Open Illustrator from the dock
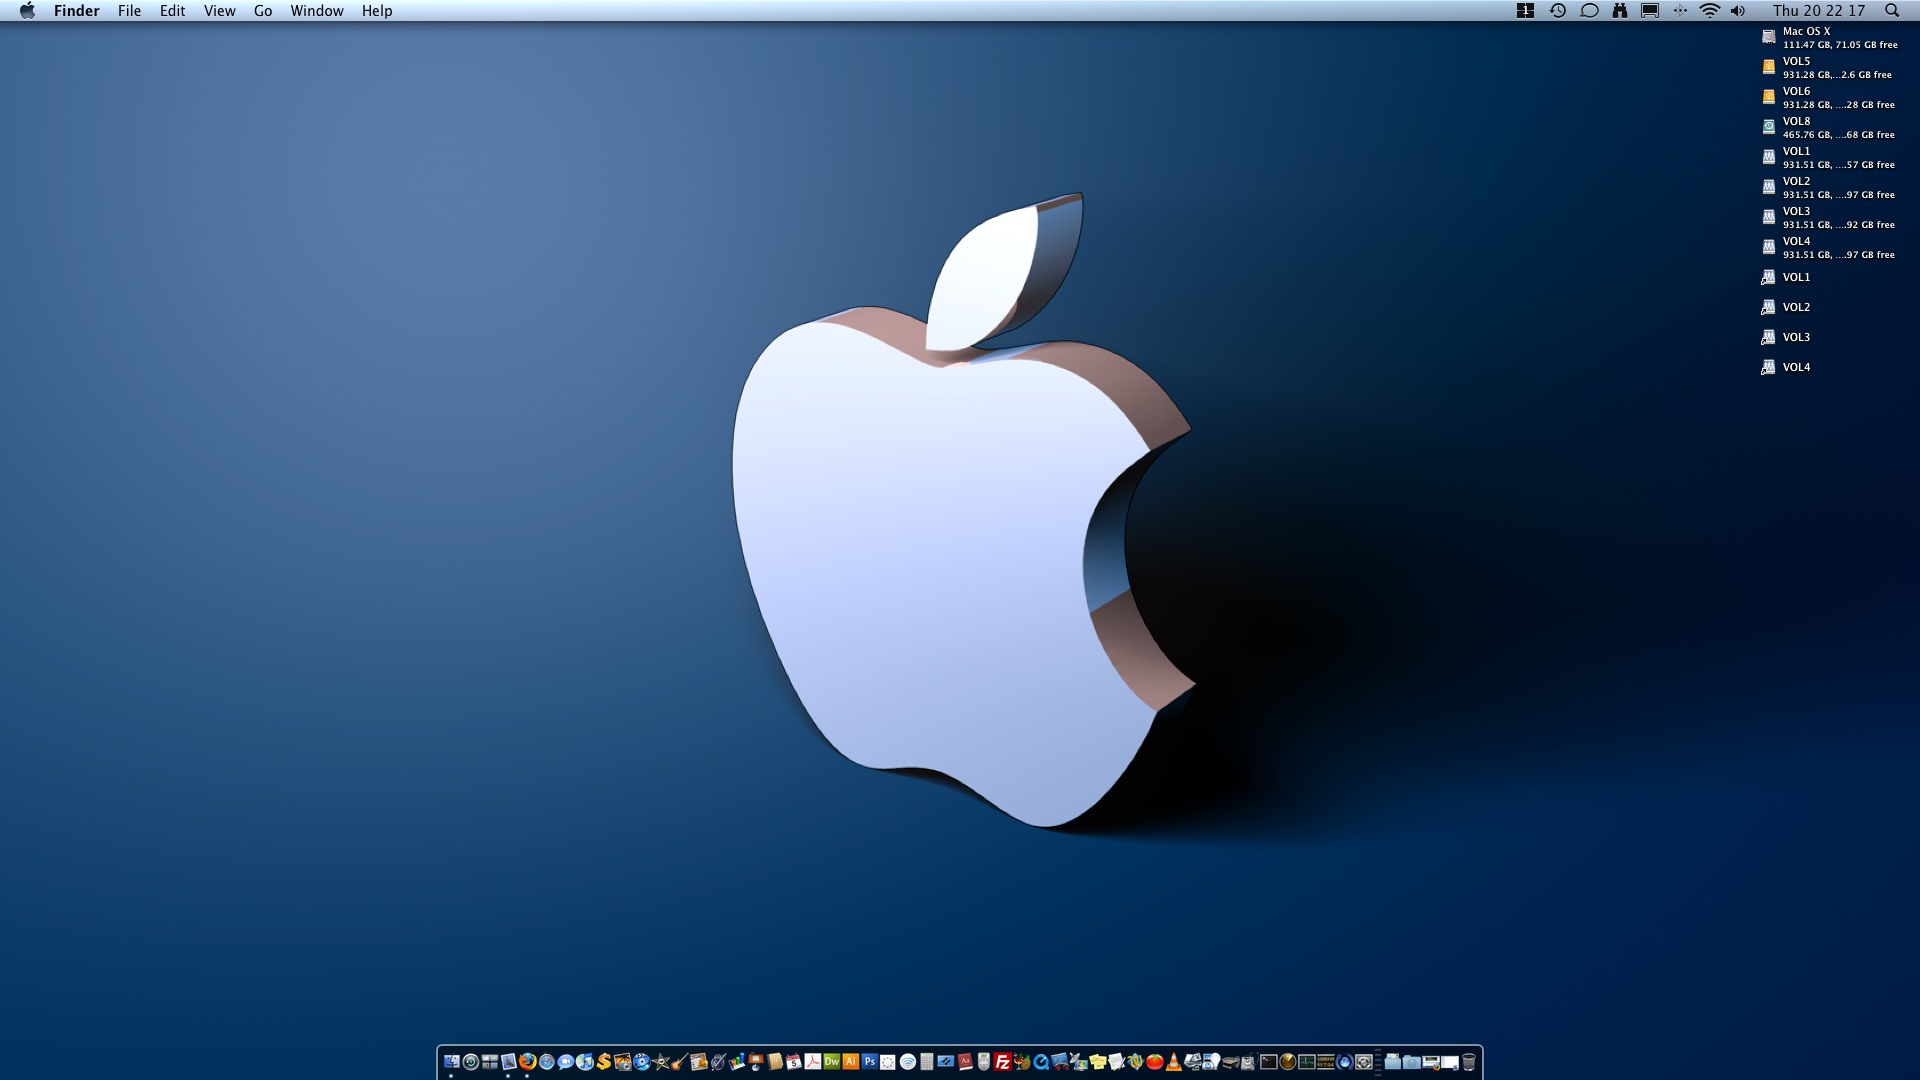This screenshot has height=1080, width=1920. click(851, 1062)
